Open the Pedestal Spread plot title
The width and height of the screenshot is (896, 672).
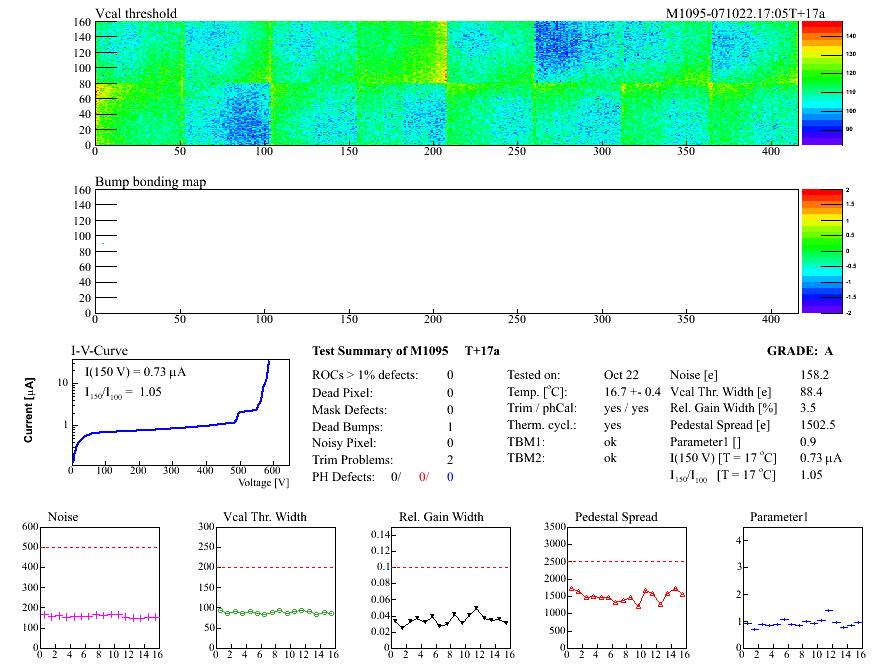click(616, 517)
